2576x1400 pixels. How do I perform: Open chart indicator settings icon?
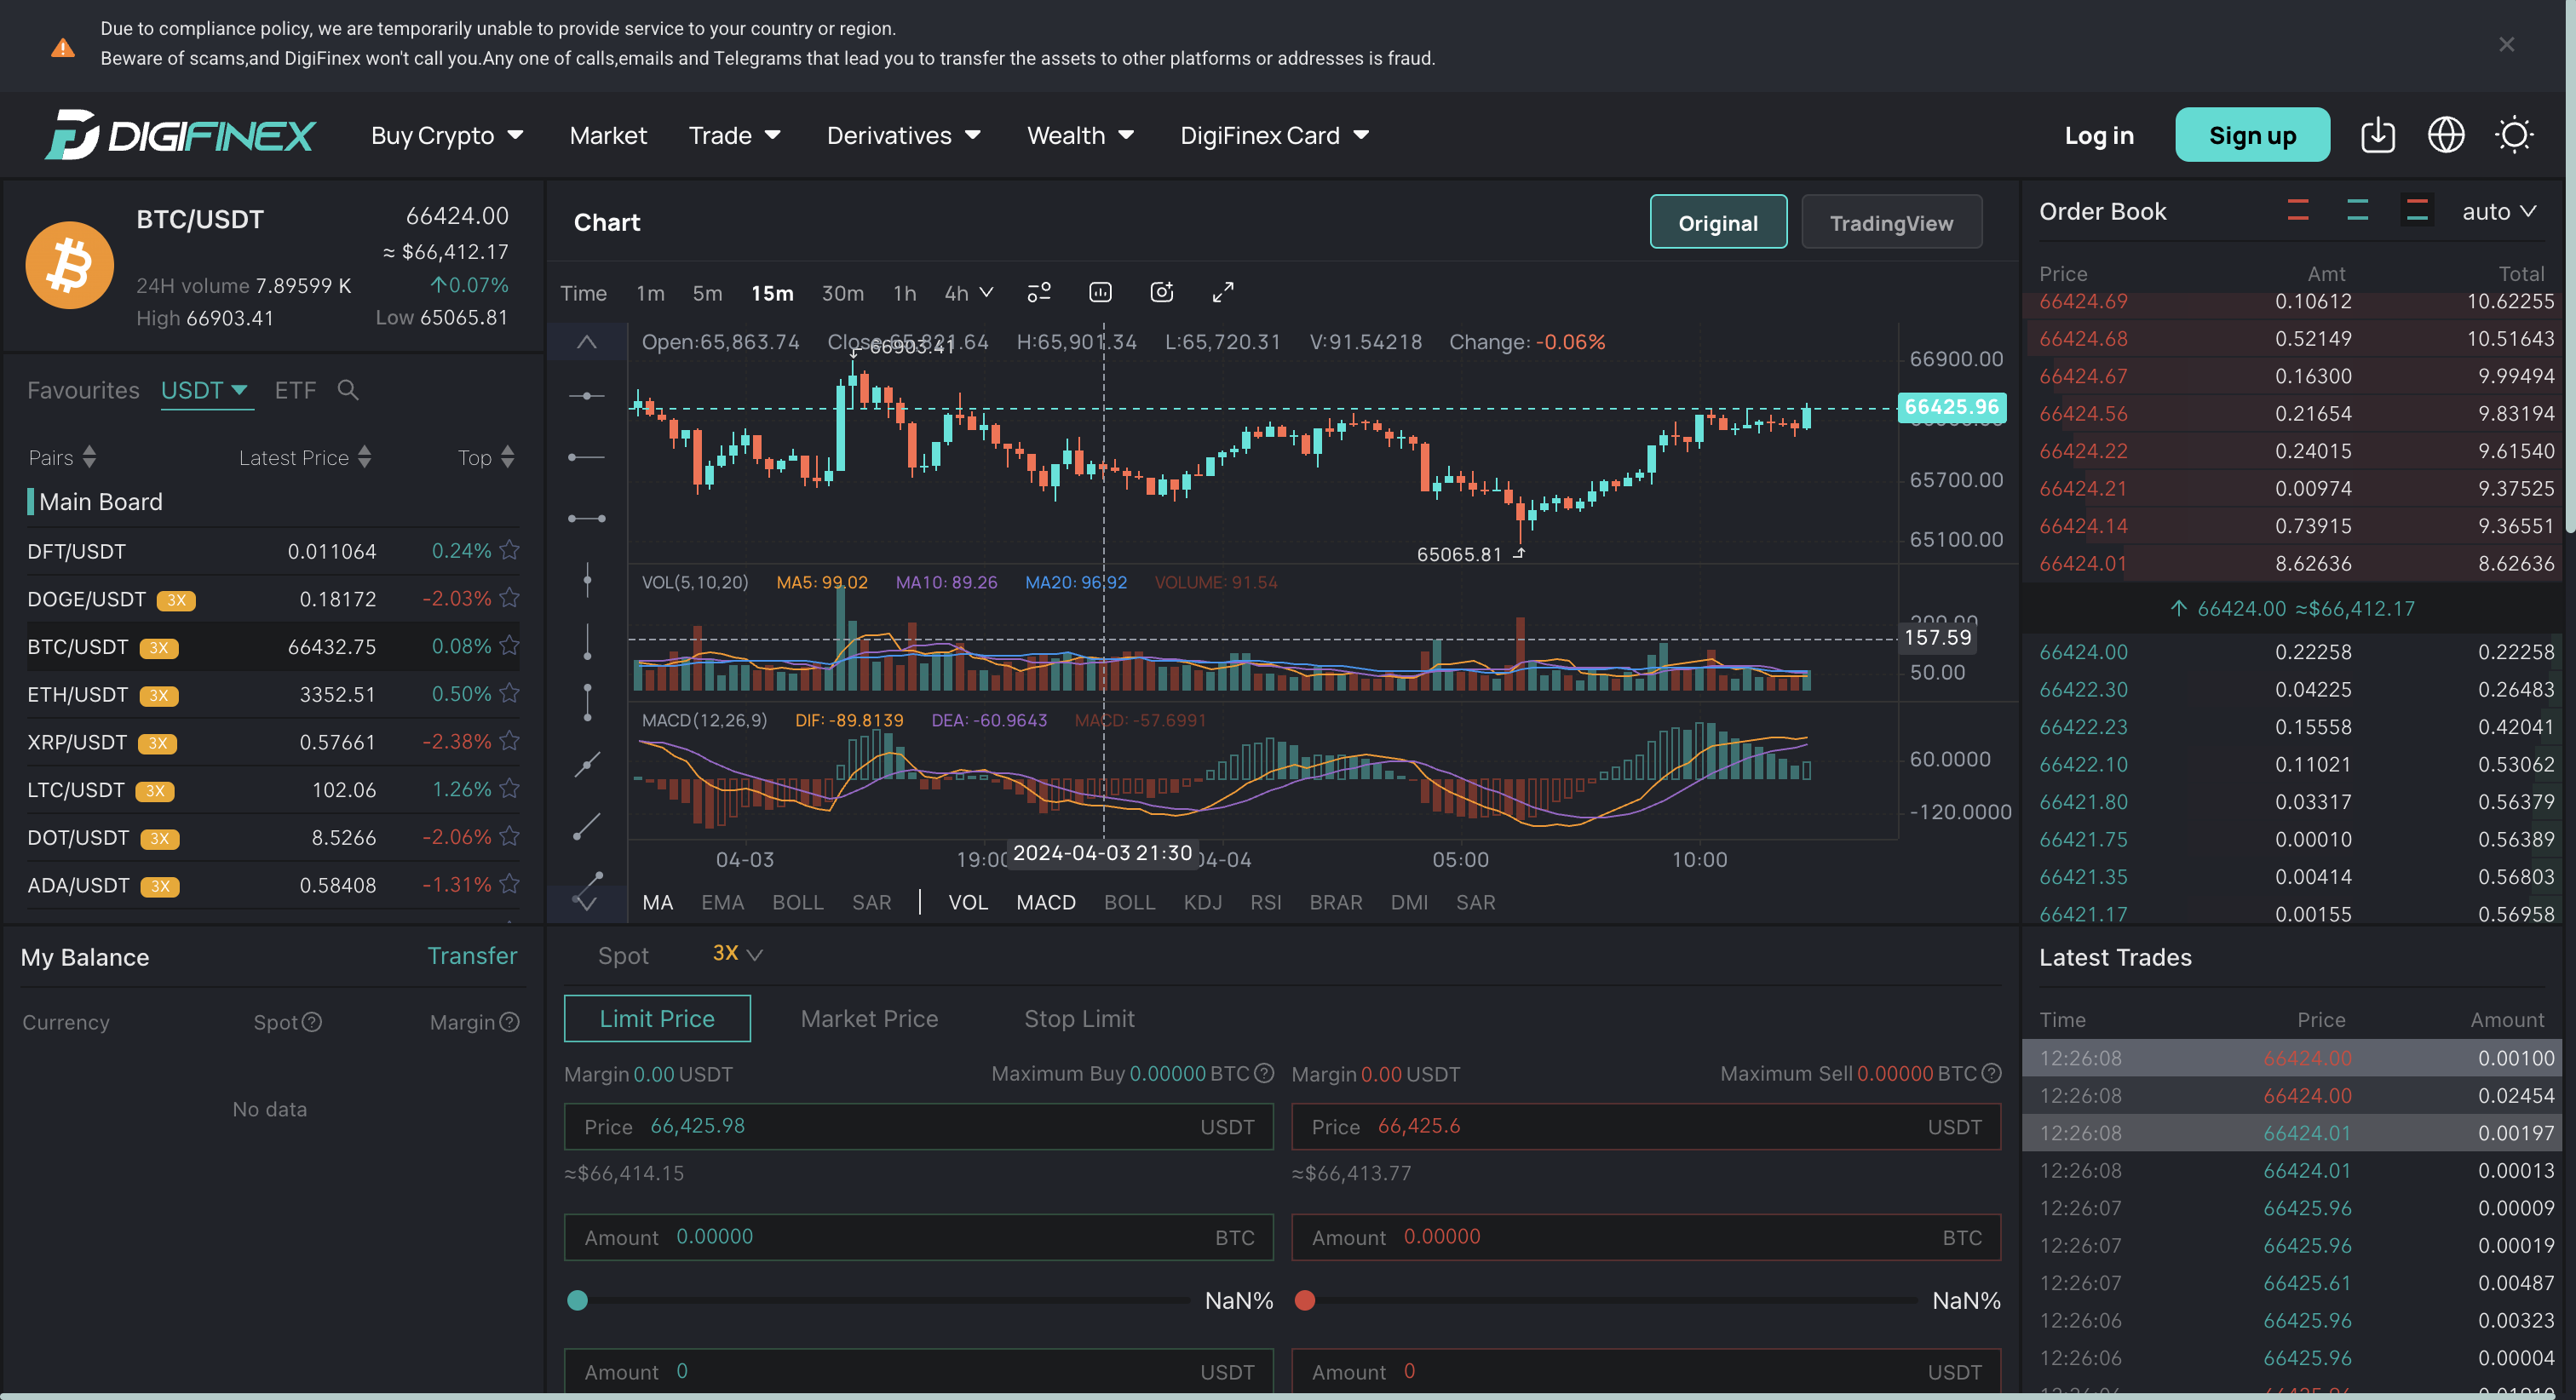pos(1039,292)
